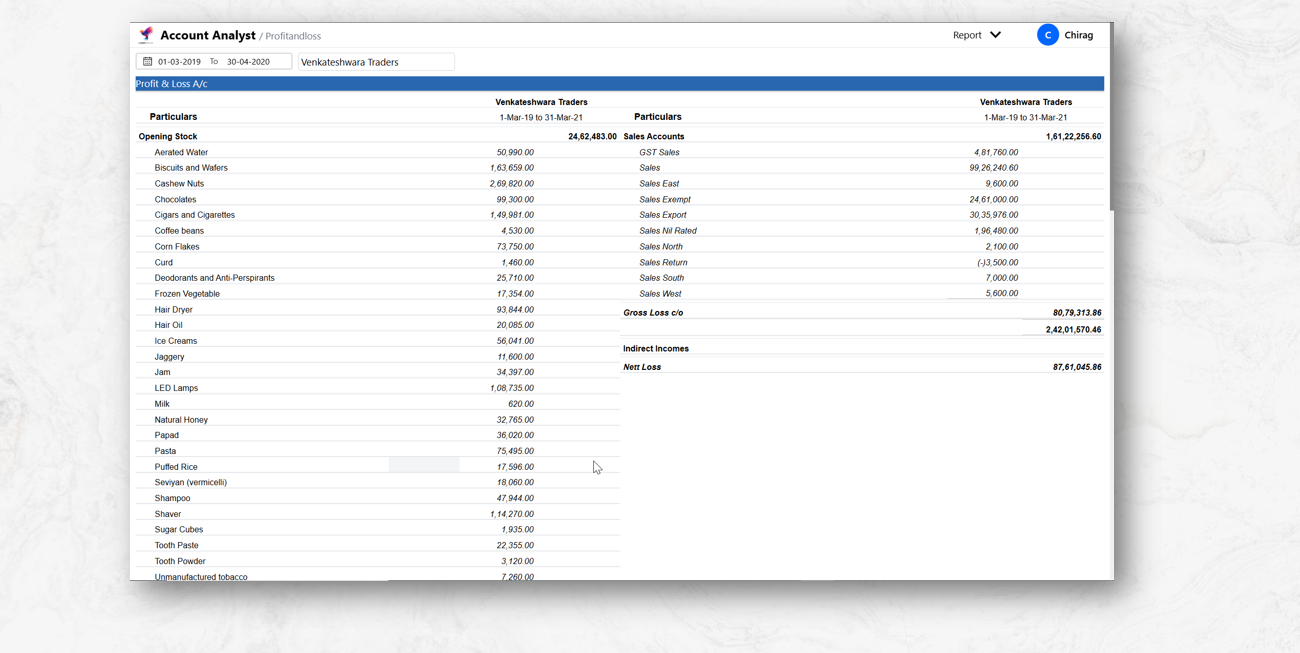The image size is (1300, 653).
Task: Collapse the Sales Accounts group row
Action: pos(654,137)
